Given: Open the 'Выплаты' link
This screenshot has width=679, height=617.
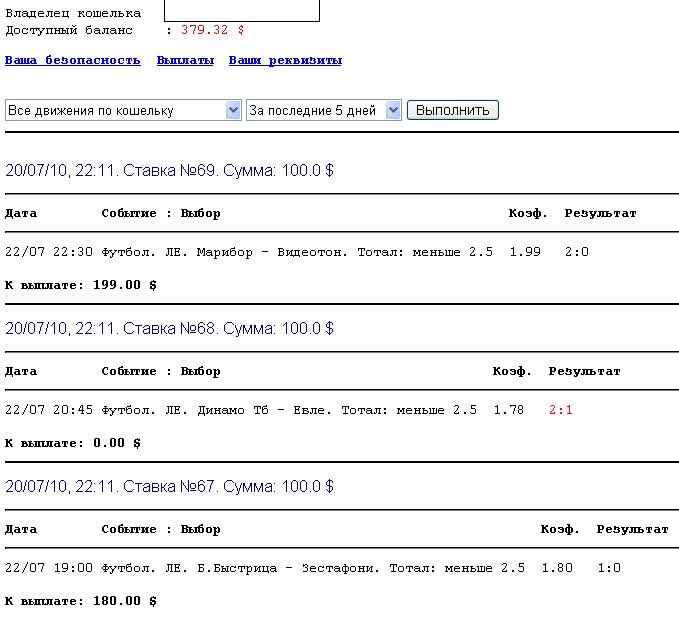Looking at the screenshot, I should [x=185, y=60].
